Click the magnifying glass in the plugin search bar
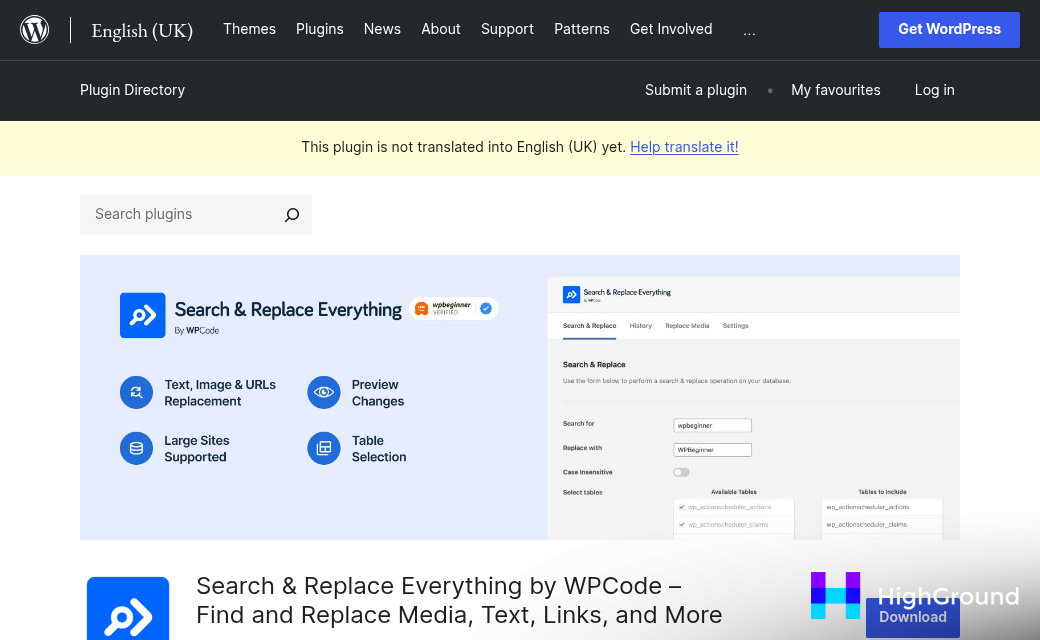1040x640 pixels. click(291, 214)
